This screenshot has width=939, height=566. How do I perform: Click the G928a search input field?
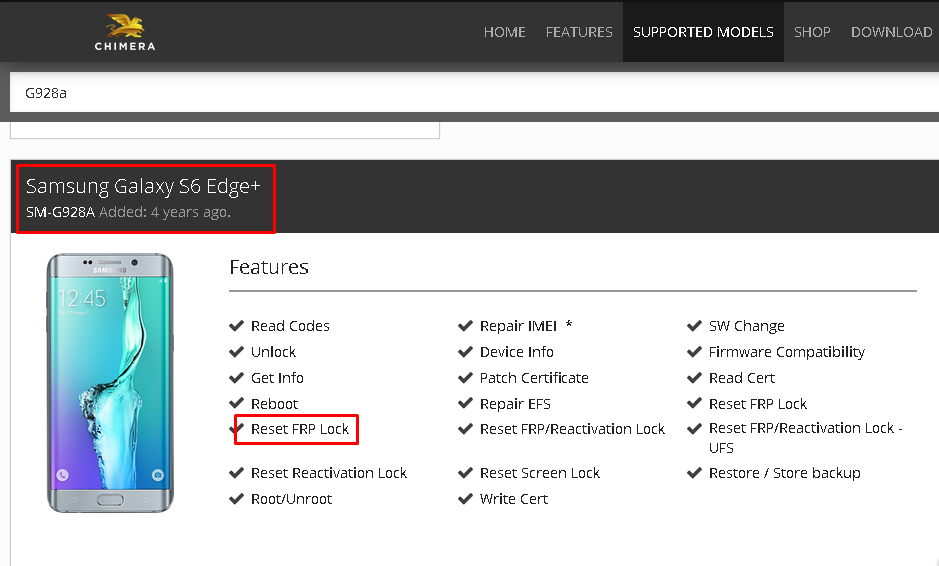pyautogui.click(x=474, y=92)
